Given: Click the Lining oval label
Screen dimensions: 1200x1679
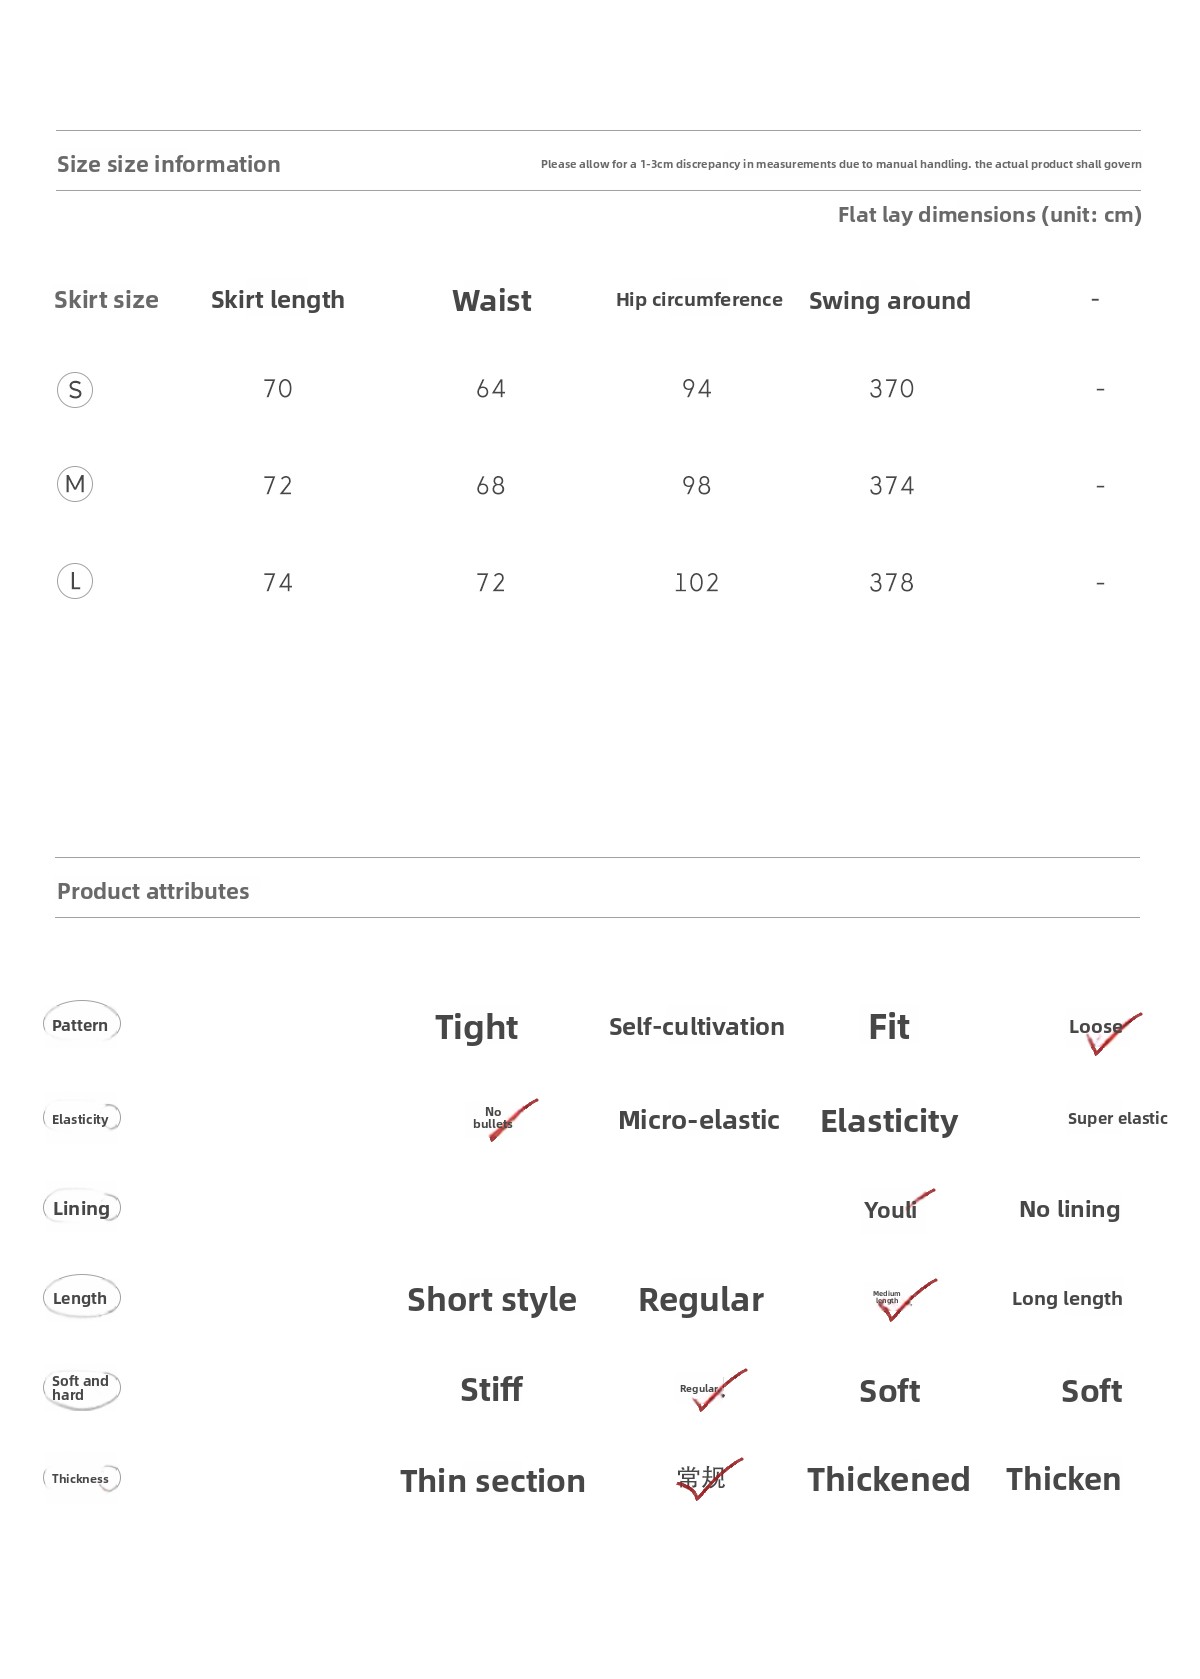Looking at the screenshot, I should (81, 1208).
